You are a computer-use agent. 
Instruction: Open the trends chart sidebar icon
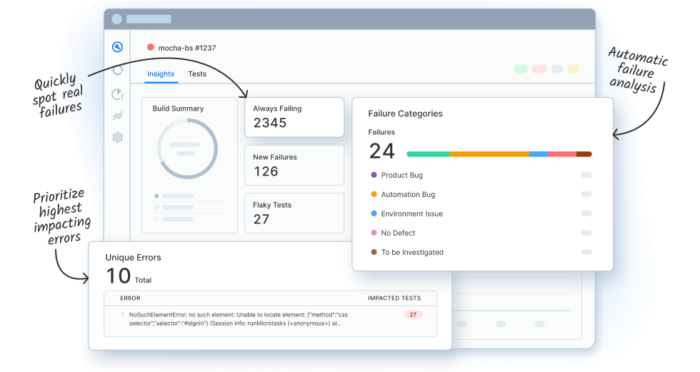pyautogui.click(x=117, y=116)
